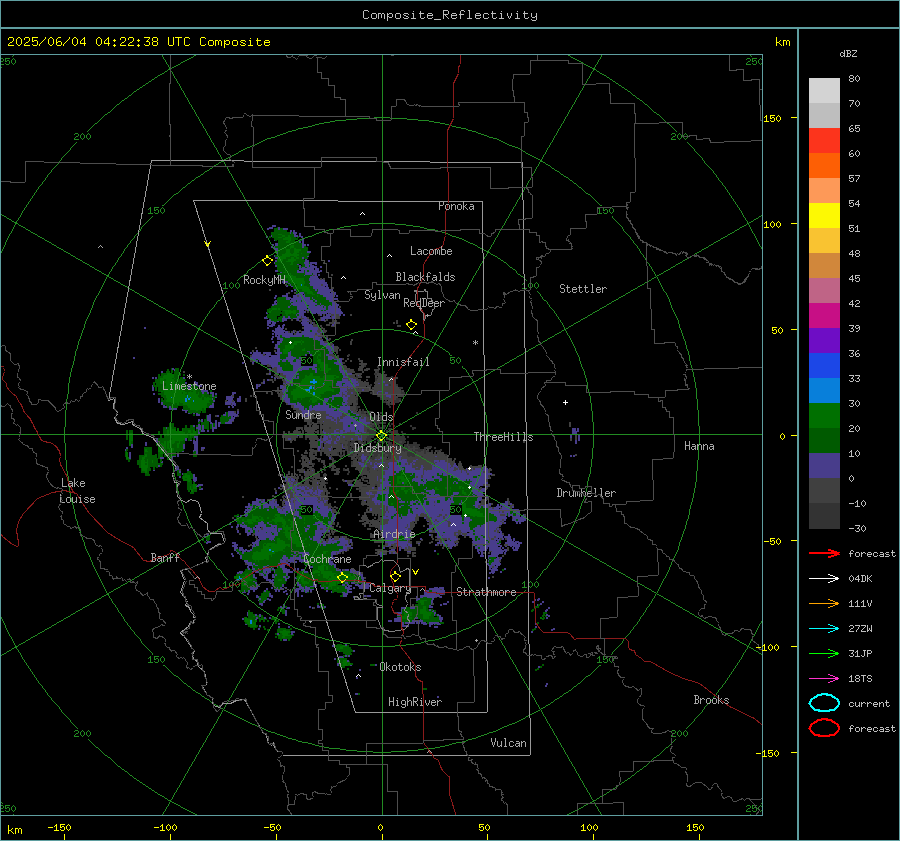Viewport: 900px width, 841px height.
Task: Click the Brooks city label
Action: click(711, 700)
